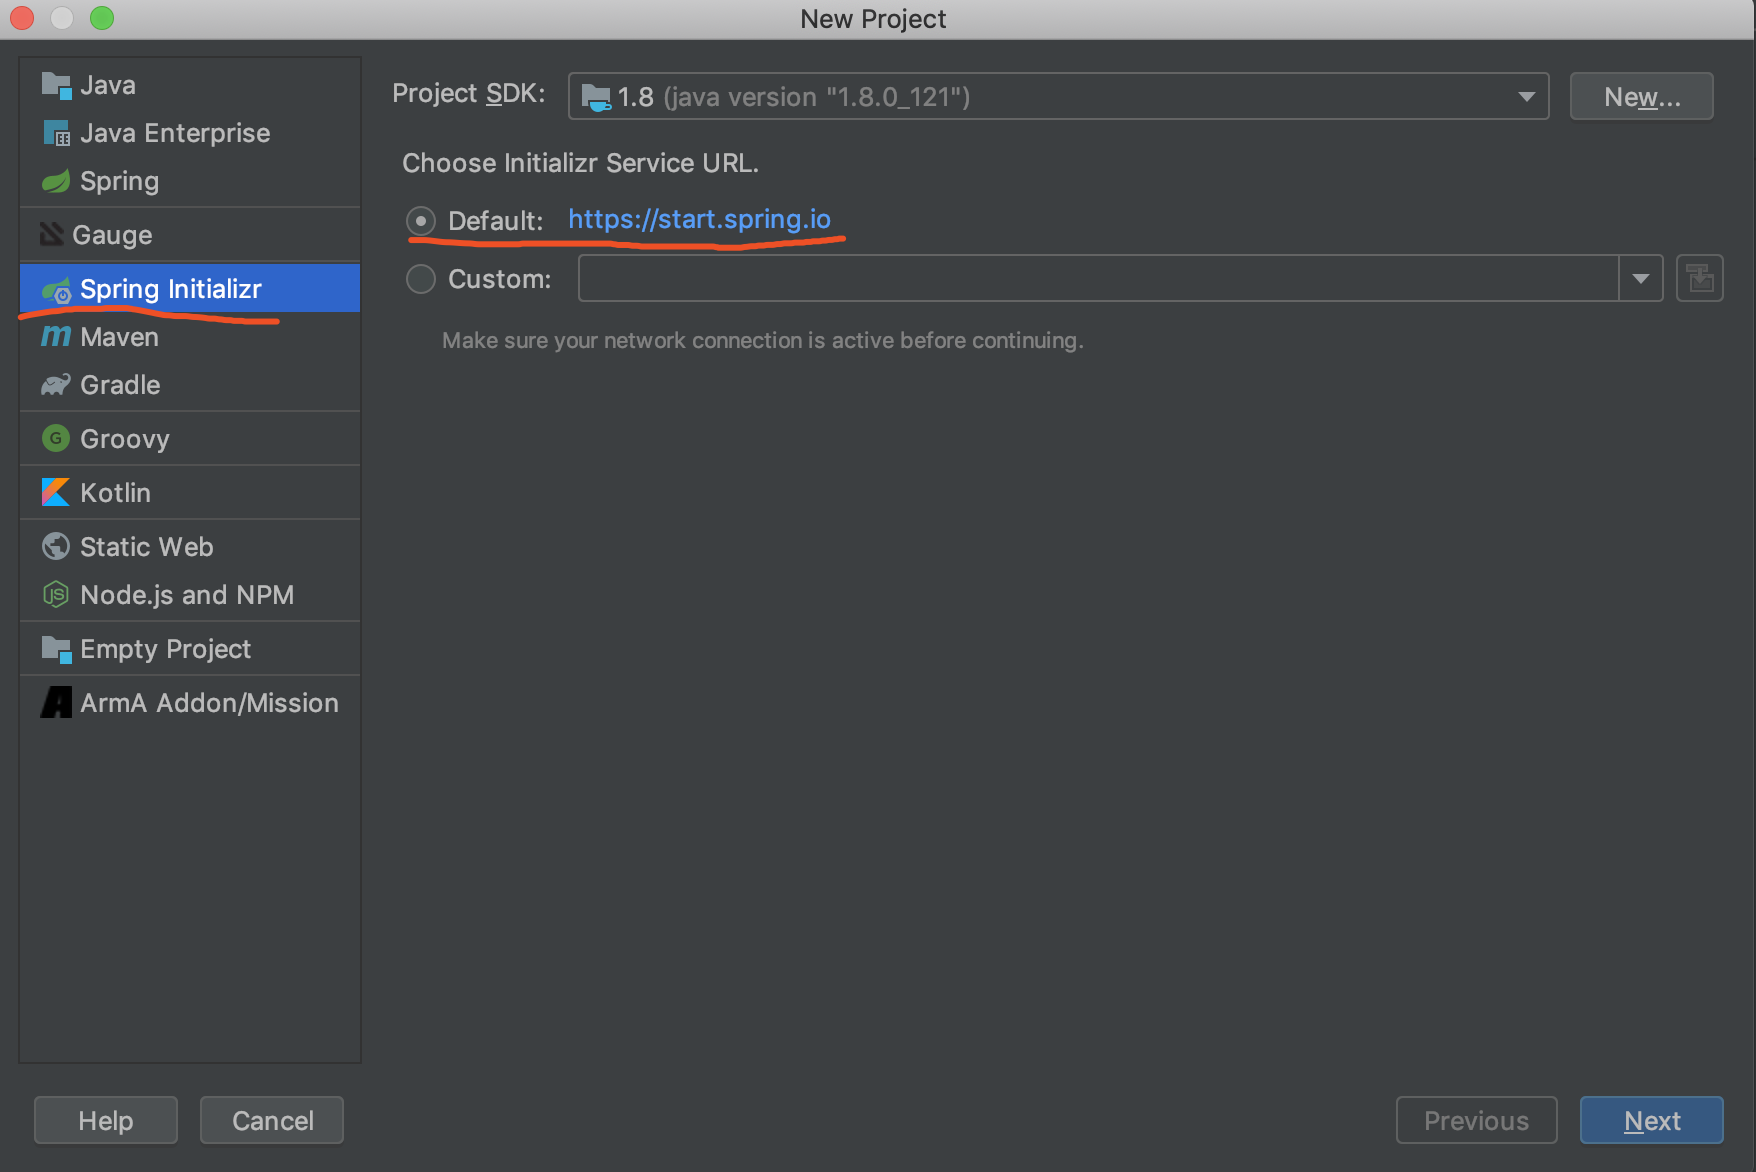Click the Project SDK 1.8 combo box text

click(x=794, y=97)
